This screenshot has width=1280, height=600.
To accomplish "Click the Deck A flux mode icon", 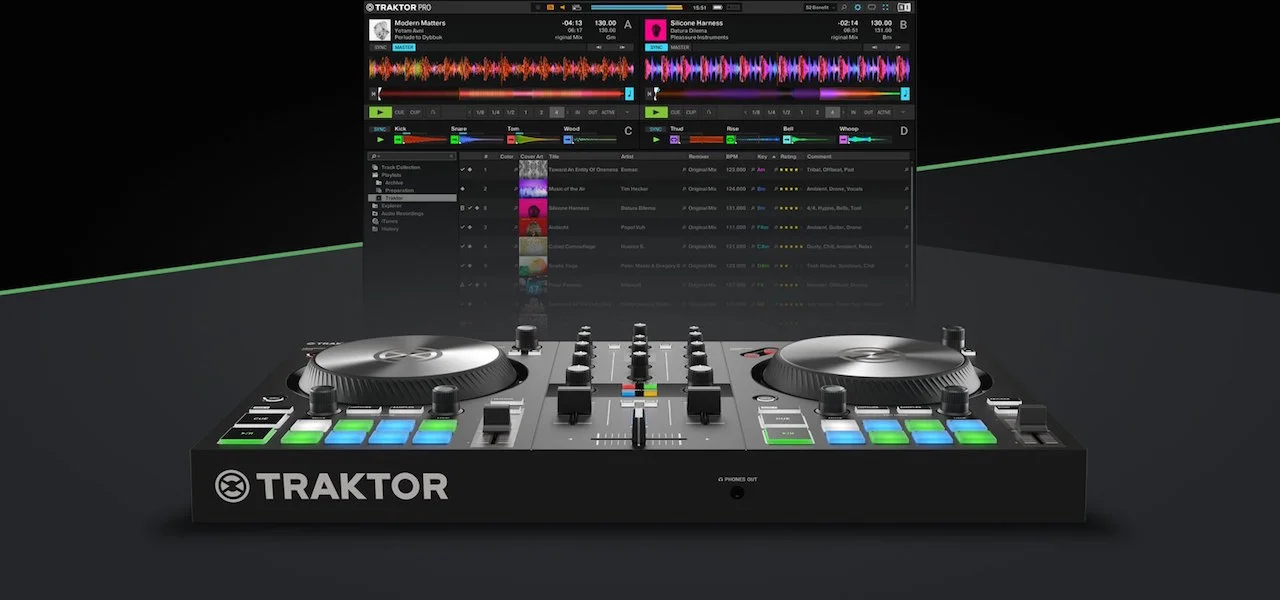I will (x=432, y=113).
